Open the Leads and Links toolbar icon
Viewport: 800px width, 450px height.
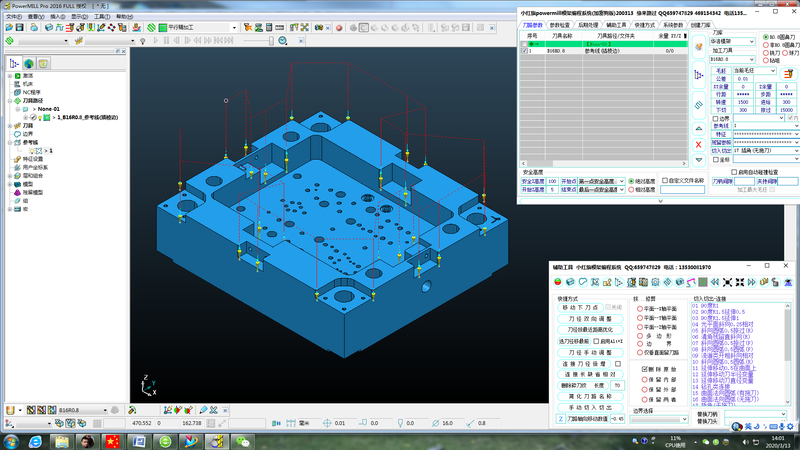click(x=90, y=28)
